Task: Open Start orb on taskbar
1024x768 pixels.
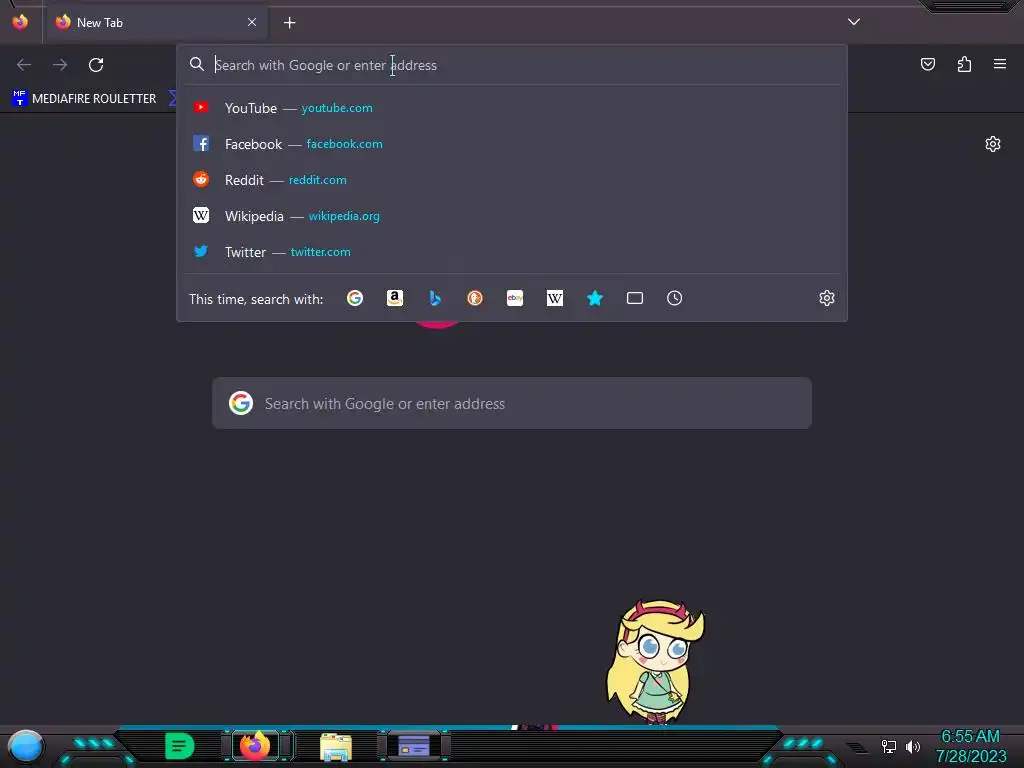Action: click(25, 747)
